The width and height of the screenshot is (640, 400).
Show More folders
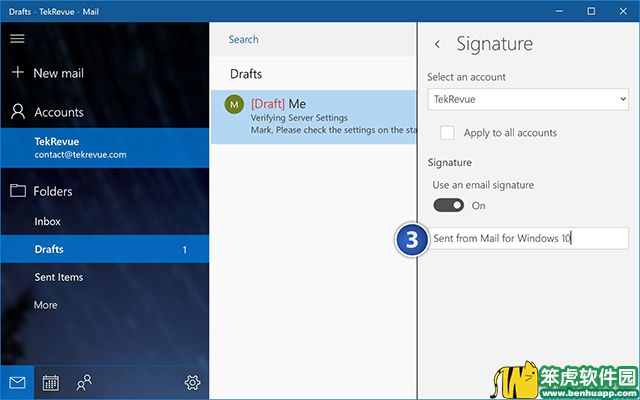pyautogui.click(x=104, y=305)
